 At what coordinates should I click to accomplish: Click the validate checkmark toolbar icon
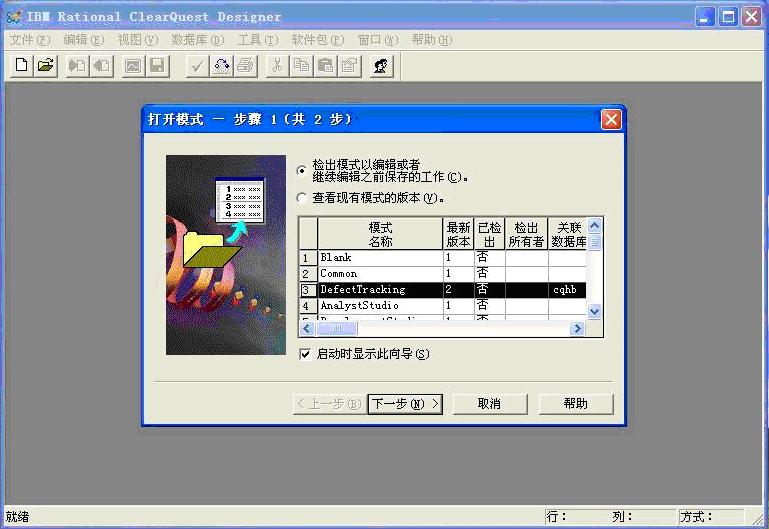(197, 66)
